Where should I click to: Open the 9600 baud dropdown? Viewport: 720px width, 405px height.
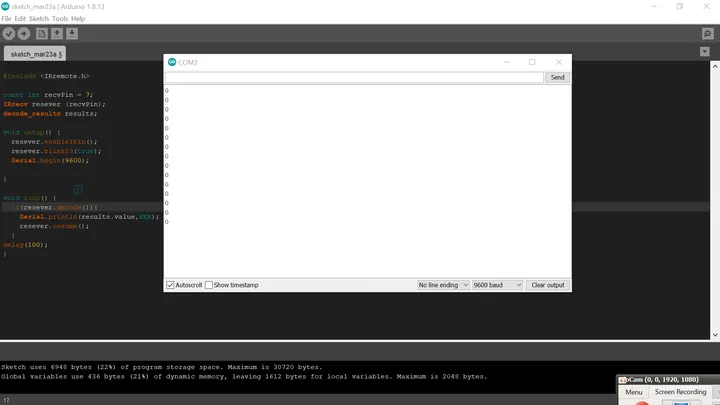click(x=497, y=285)
